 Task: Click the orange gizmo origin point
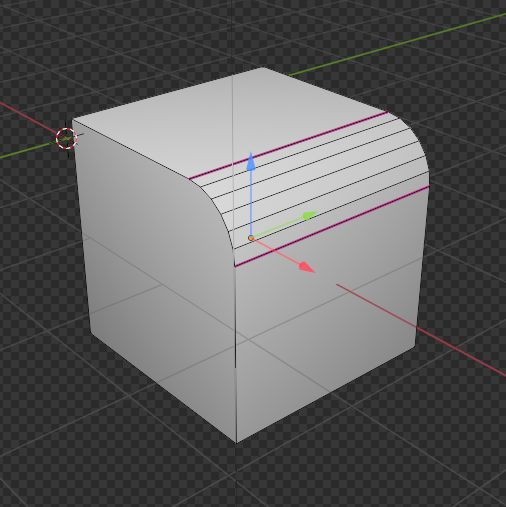(x=251, y=238)
